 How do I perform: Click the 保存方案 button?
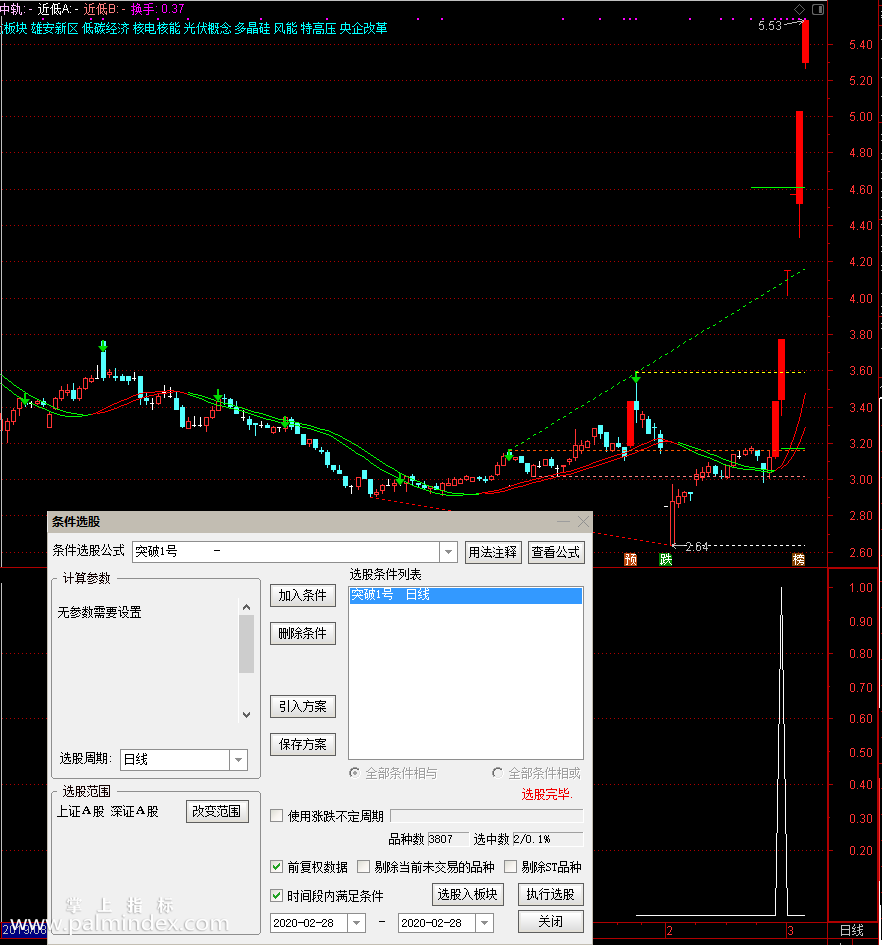[303, 744]
